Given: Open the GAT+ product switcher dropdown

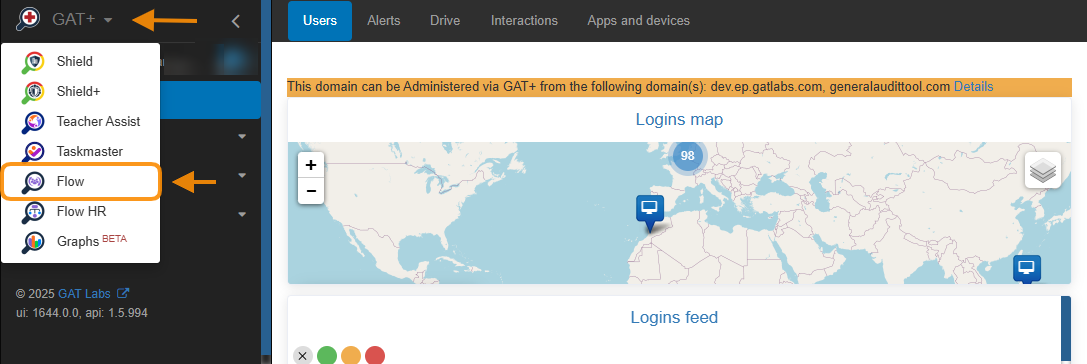Looking at the screenshot, I should coord(82,20).
